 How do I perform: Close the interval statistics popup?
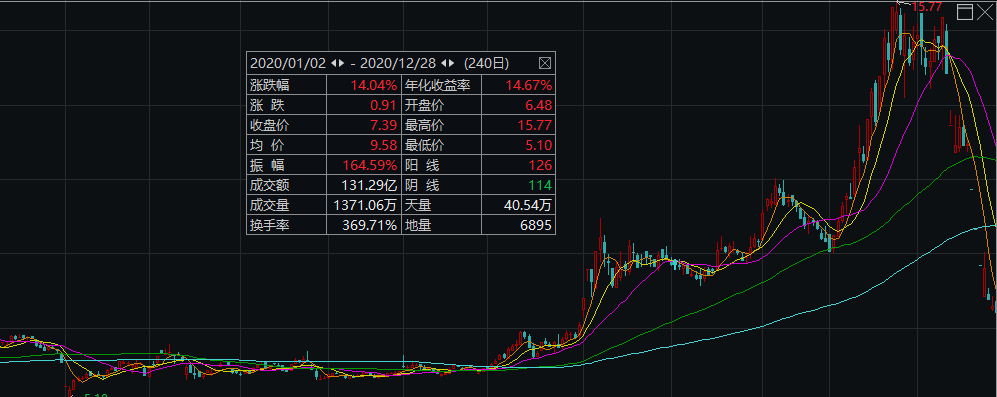pyautogui.click(x=544, y=63)
